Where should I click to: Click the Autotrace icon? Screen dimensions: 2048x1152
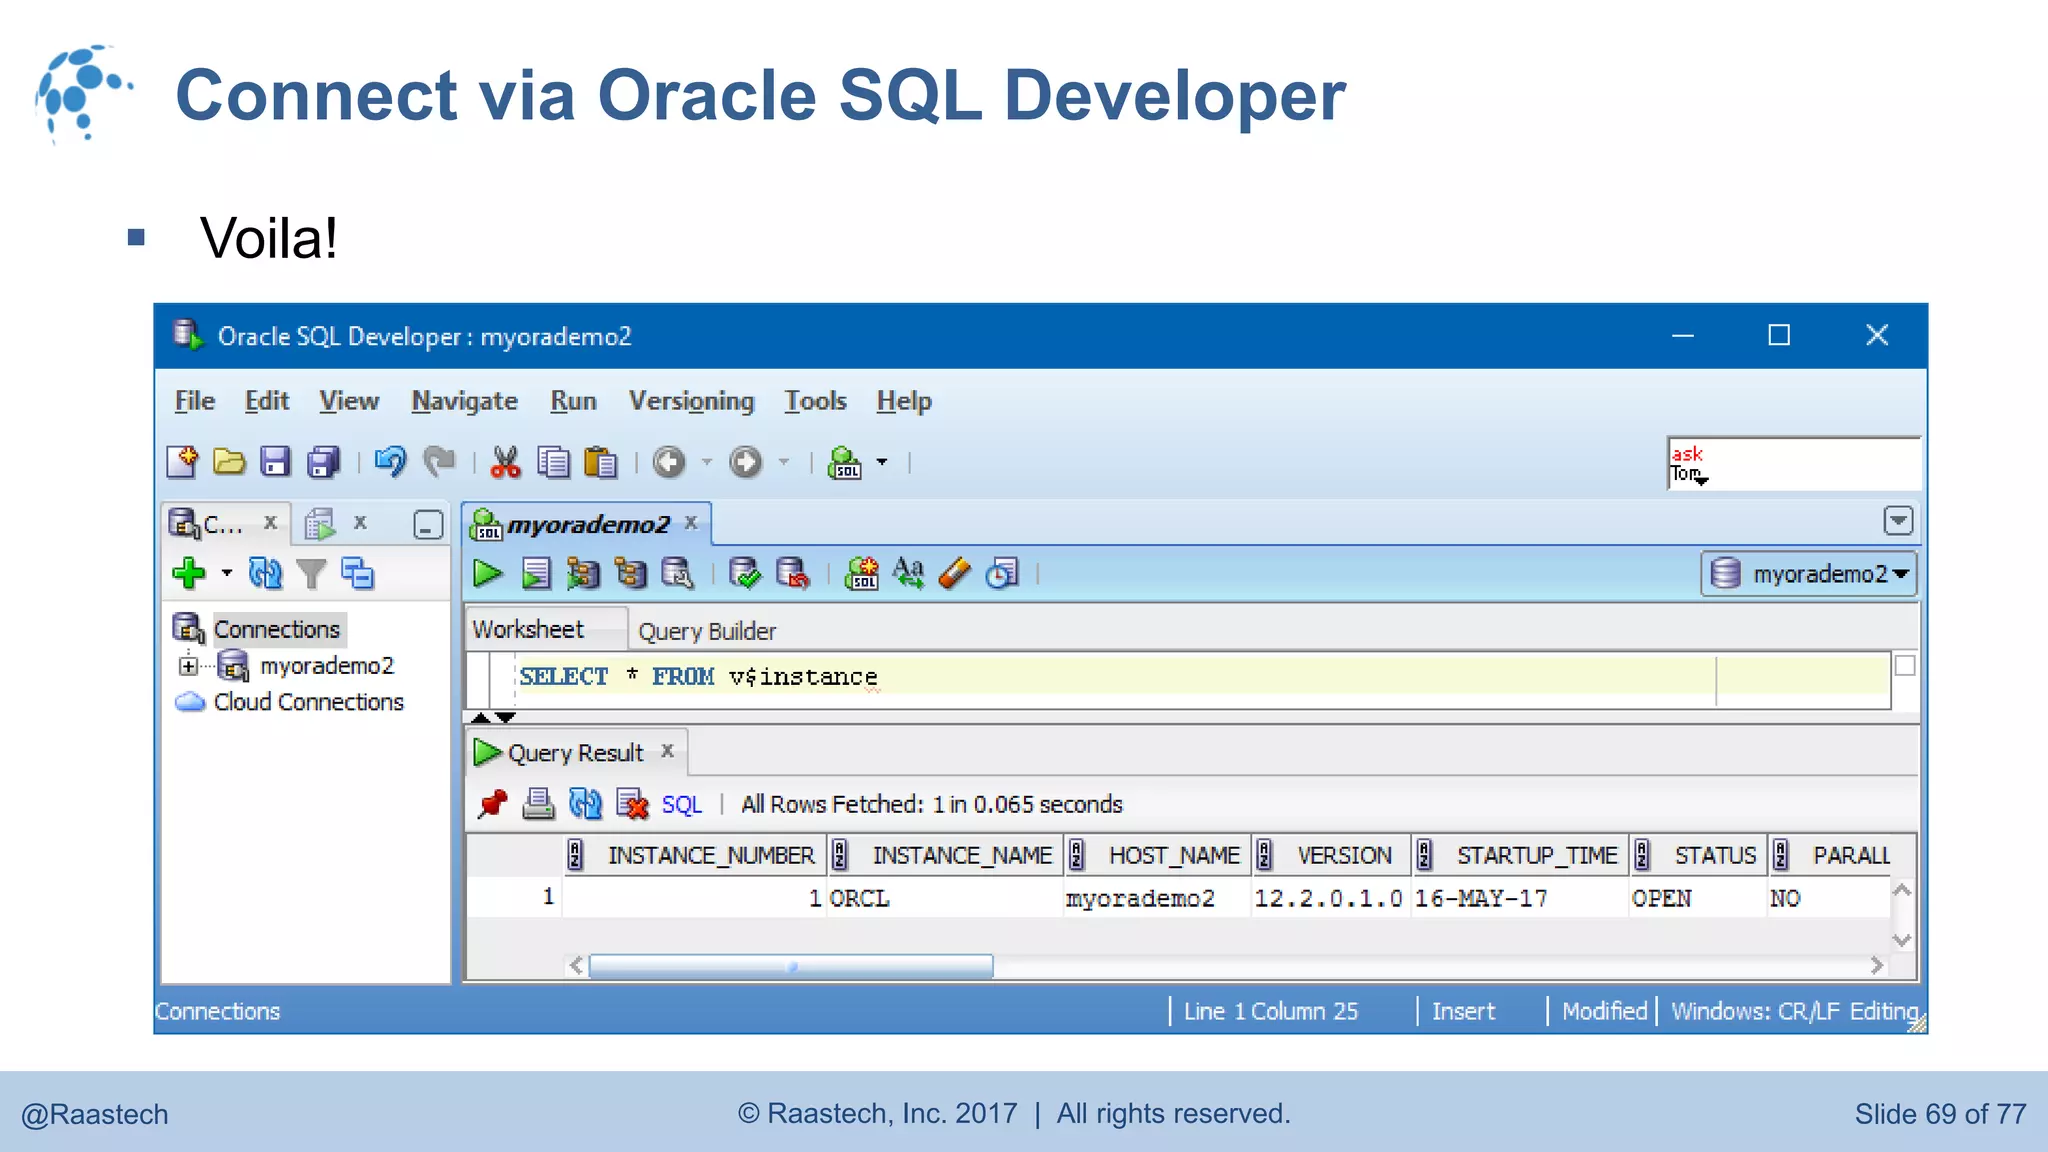pos(630,574)
